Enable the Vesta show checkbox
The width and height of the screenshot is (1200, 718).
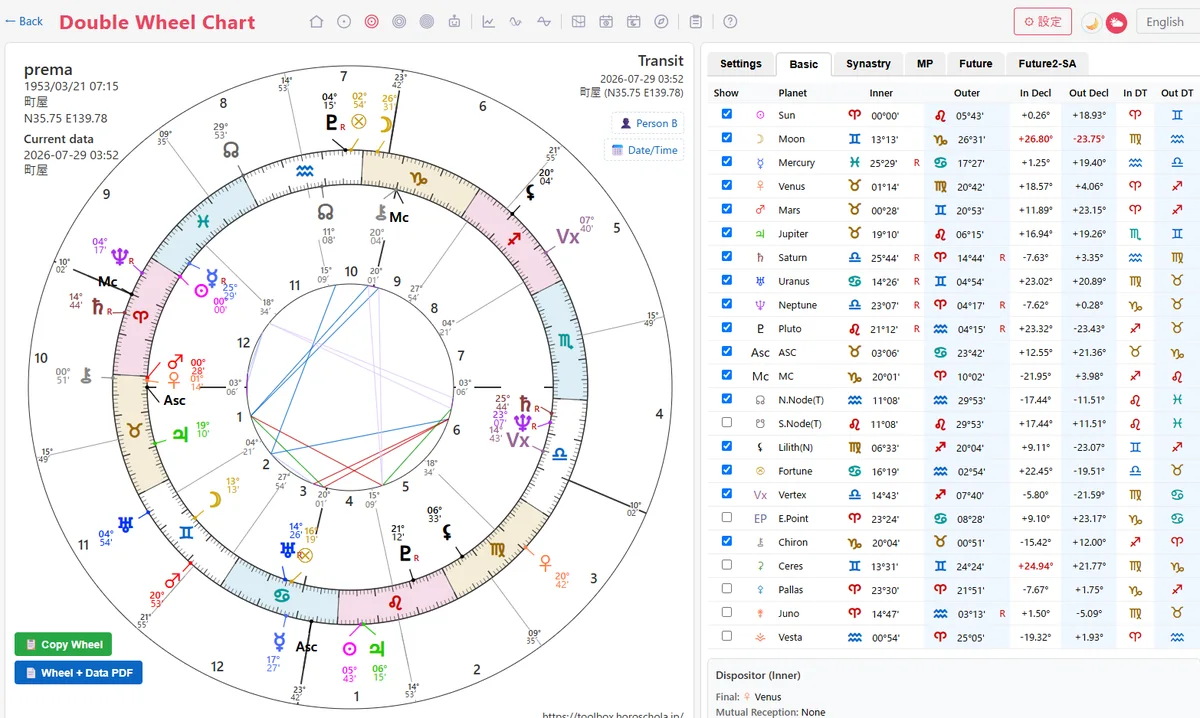(x=727, y=637)
